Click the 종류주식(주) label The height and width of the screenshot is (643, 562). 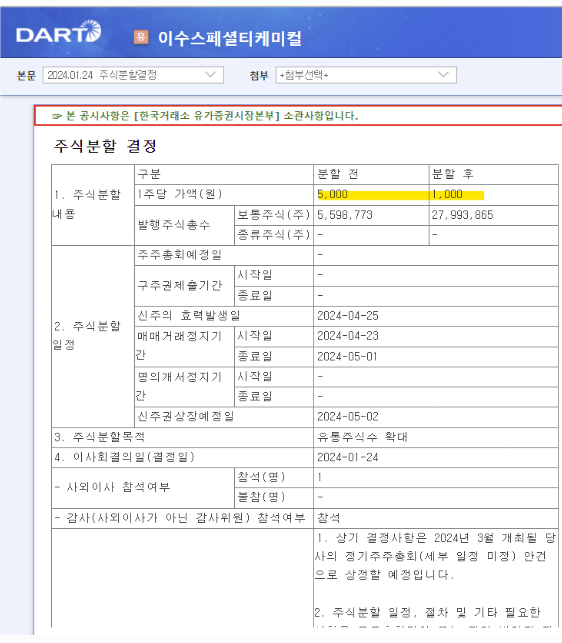click(274, 235)
